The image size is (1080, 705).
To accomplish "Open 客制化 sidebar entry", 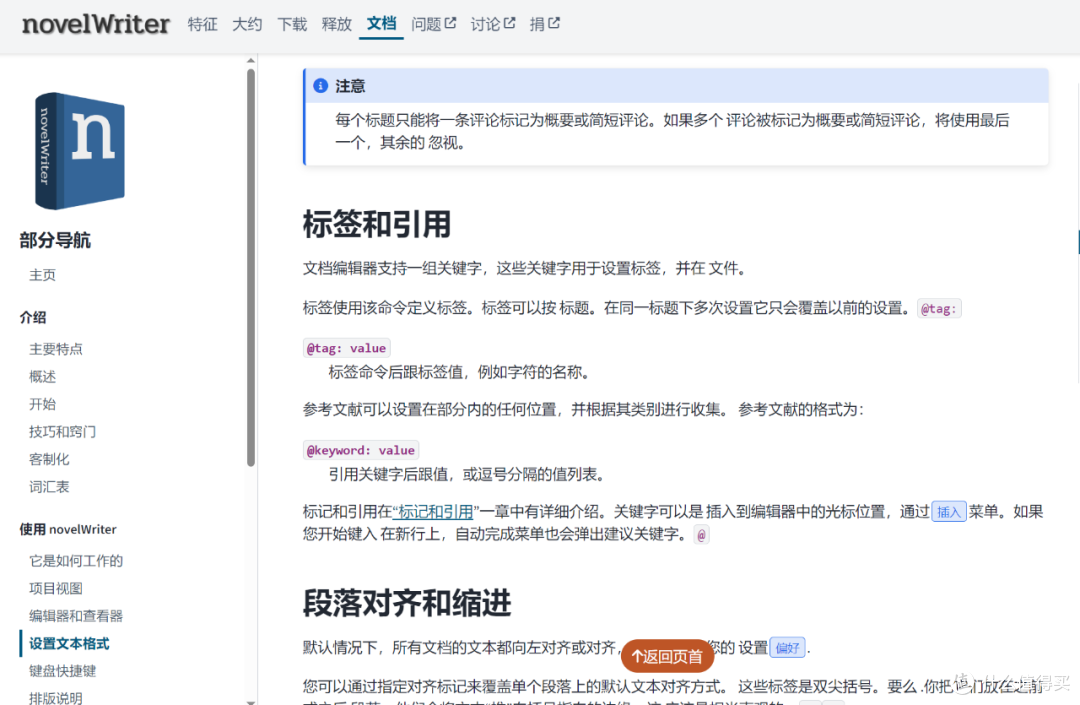I will 49,459.
